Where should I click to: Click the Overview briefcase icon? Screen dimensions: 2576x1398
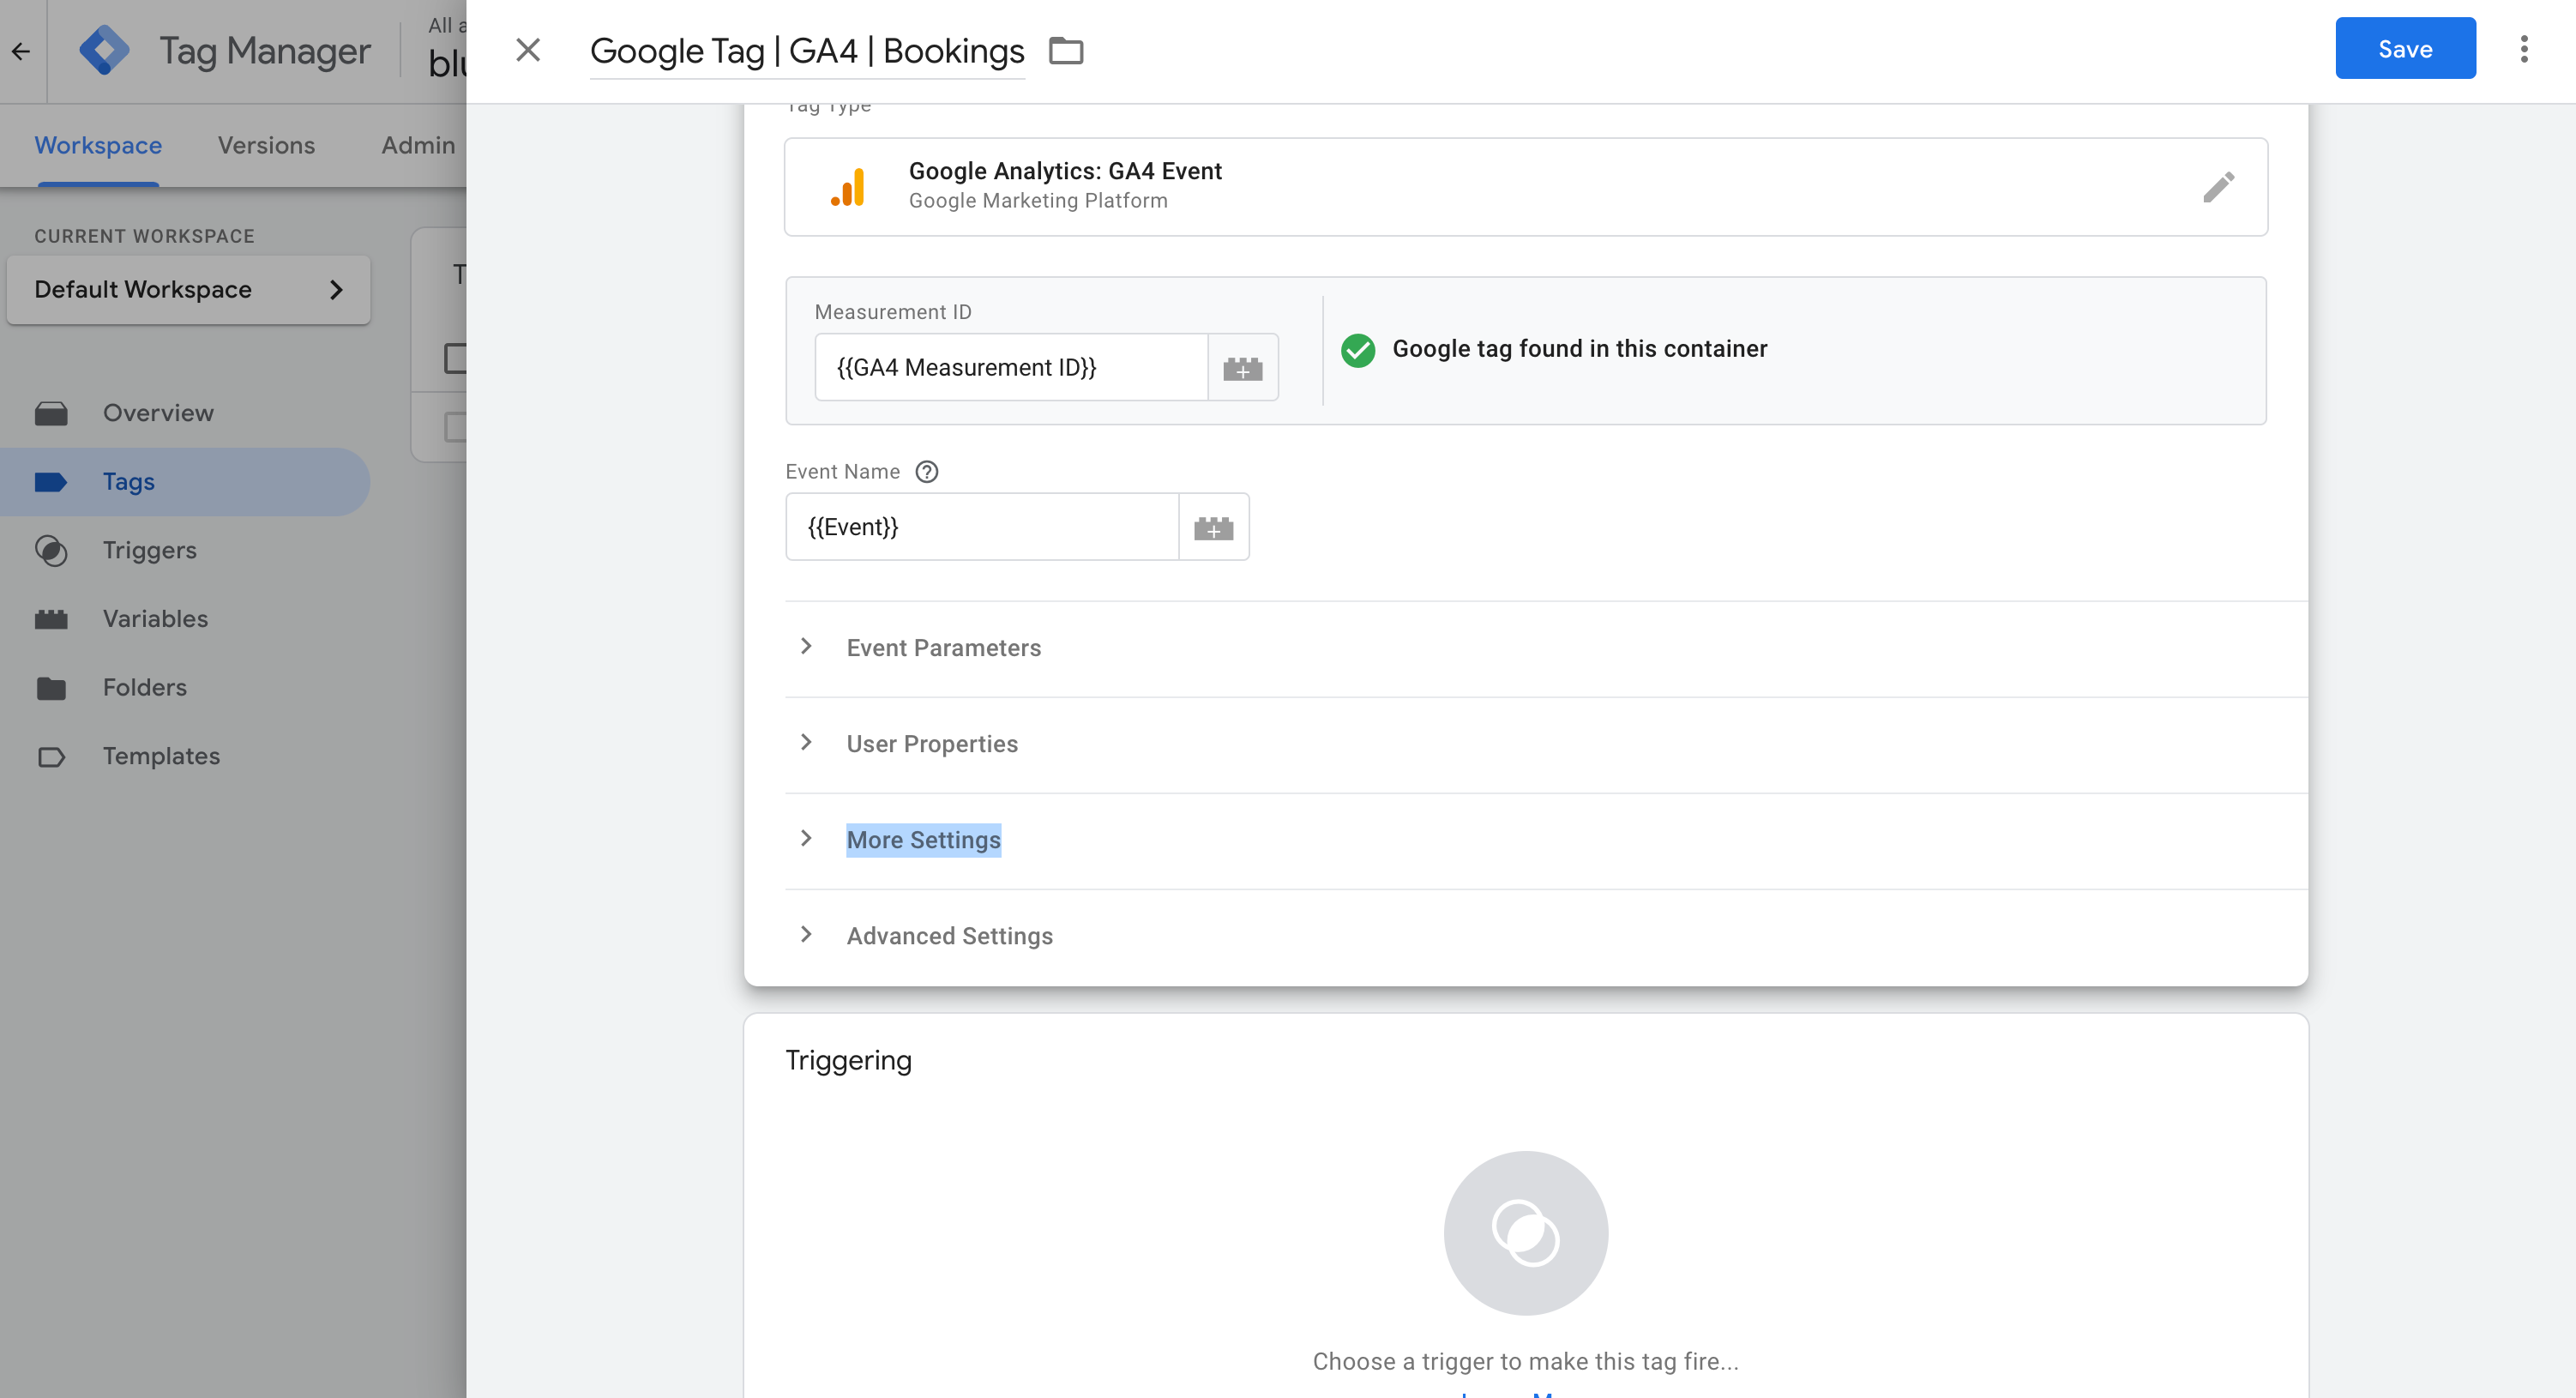(x=51, y=413)
